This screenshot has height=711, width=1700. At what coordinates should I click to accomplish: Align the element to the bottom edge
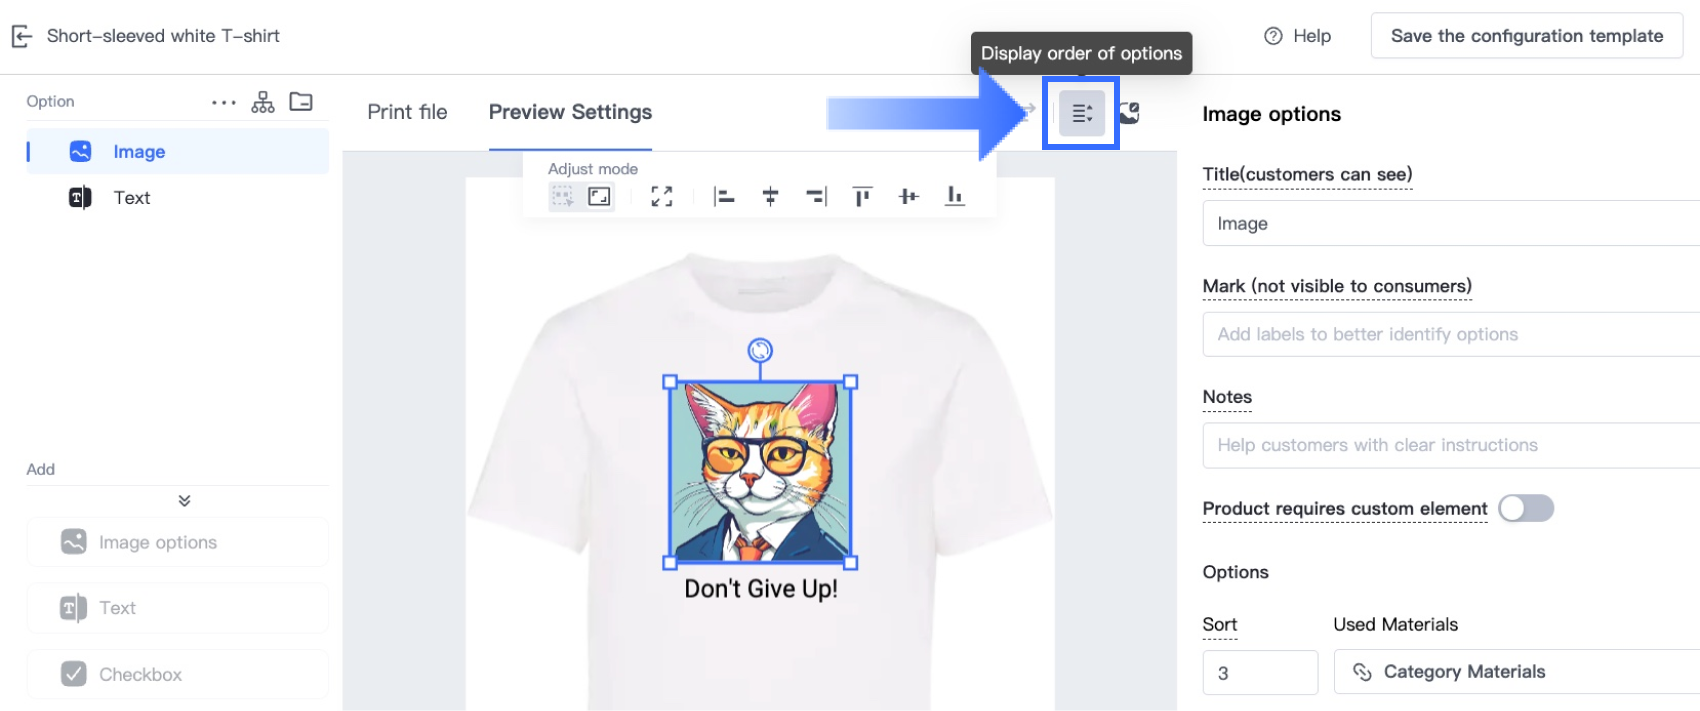955,196
